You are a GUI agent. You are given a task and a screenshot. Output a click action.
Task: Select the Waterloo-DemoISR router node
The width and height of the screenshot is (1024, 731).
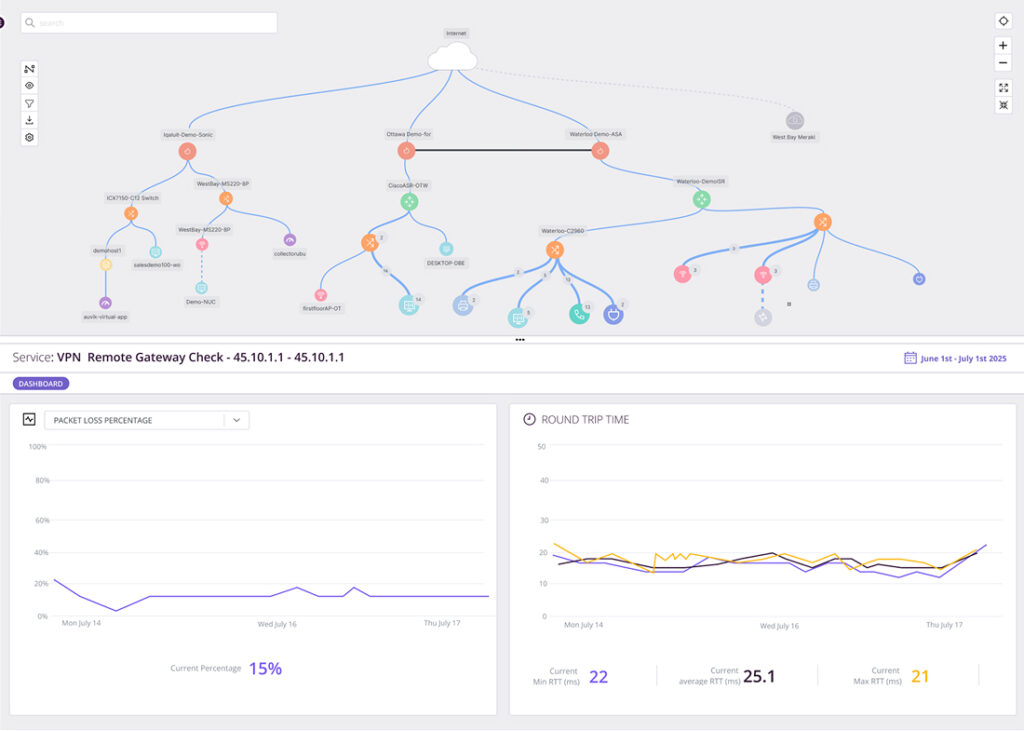coord(701,199)
